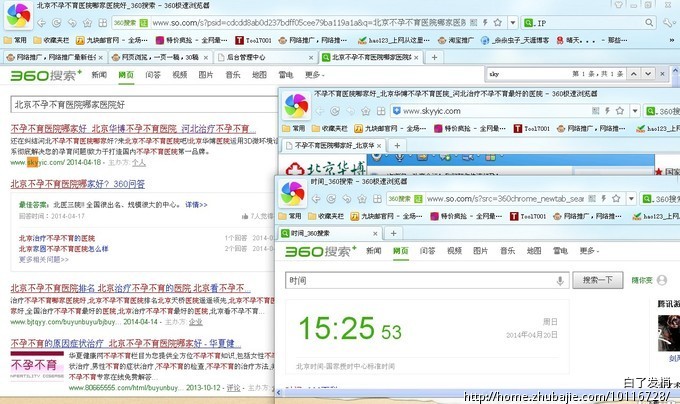Click the lightning icon in 时间 window address bar
This screenshot has width=680, height=404.
(604, 199)
